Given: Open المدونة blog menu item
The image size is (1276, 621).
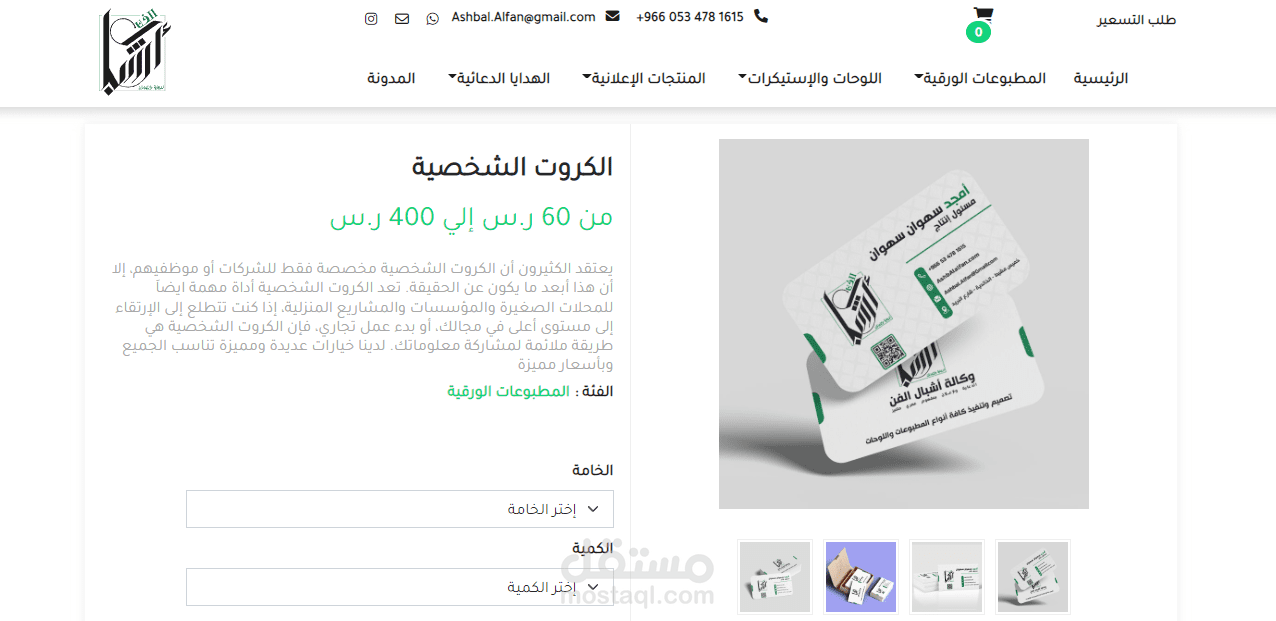Looking at the screenshot, I should pyautogui.click(x=391, y=78).
